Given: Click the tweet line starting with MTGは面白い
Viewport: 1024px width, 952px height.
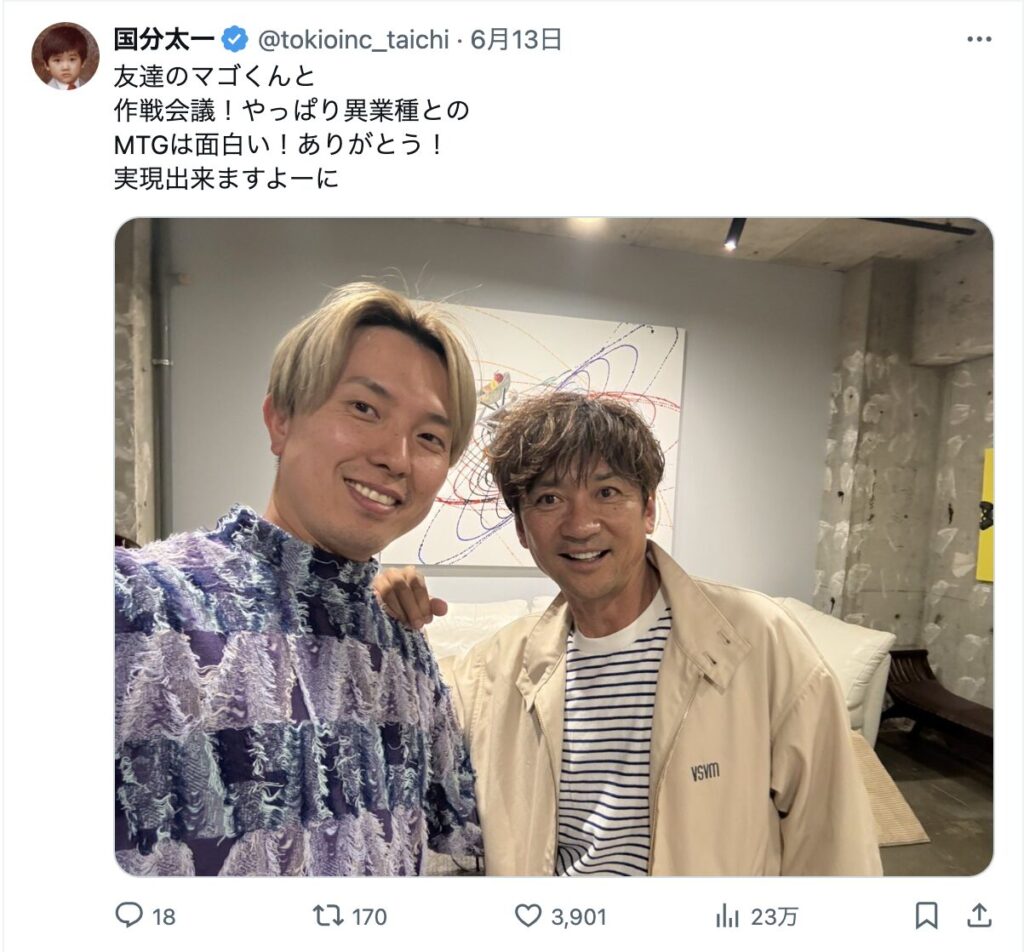Looking at the screenshot, I should click(279, 144).
